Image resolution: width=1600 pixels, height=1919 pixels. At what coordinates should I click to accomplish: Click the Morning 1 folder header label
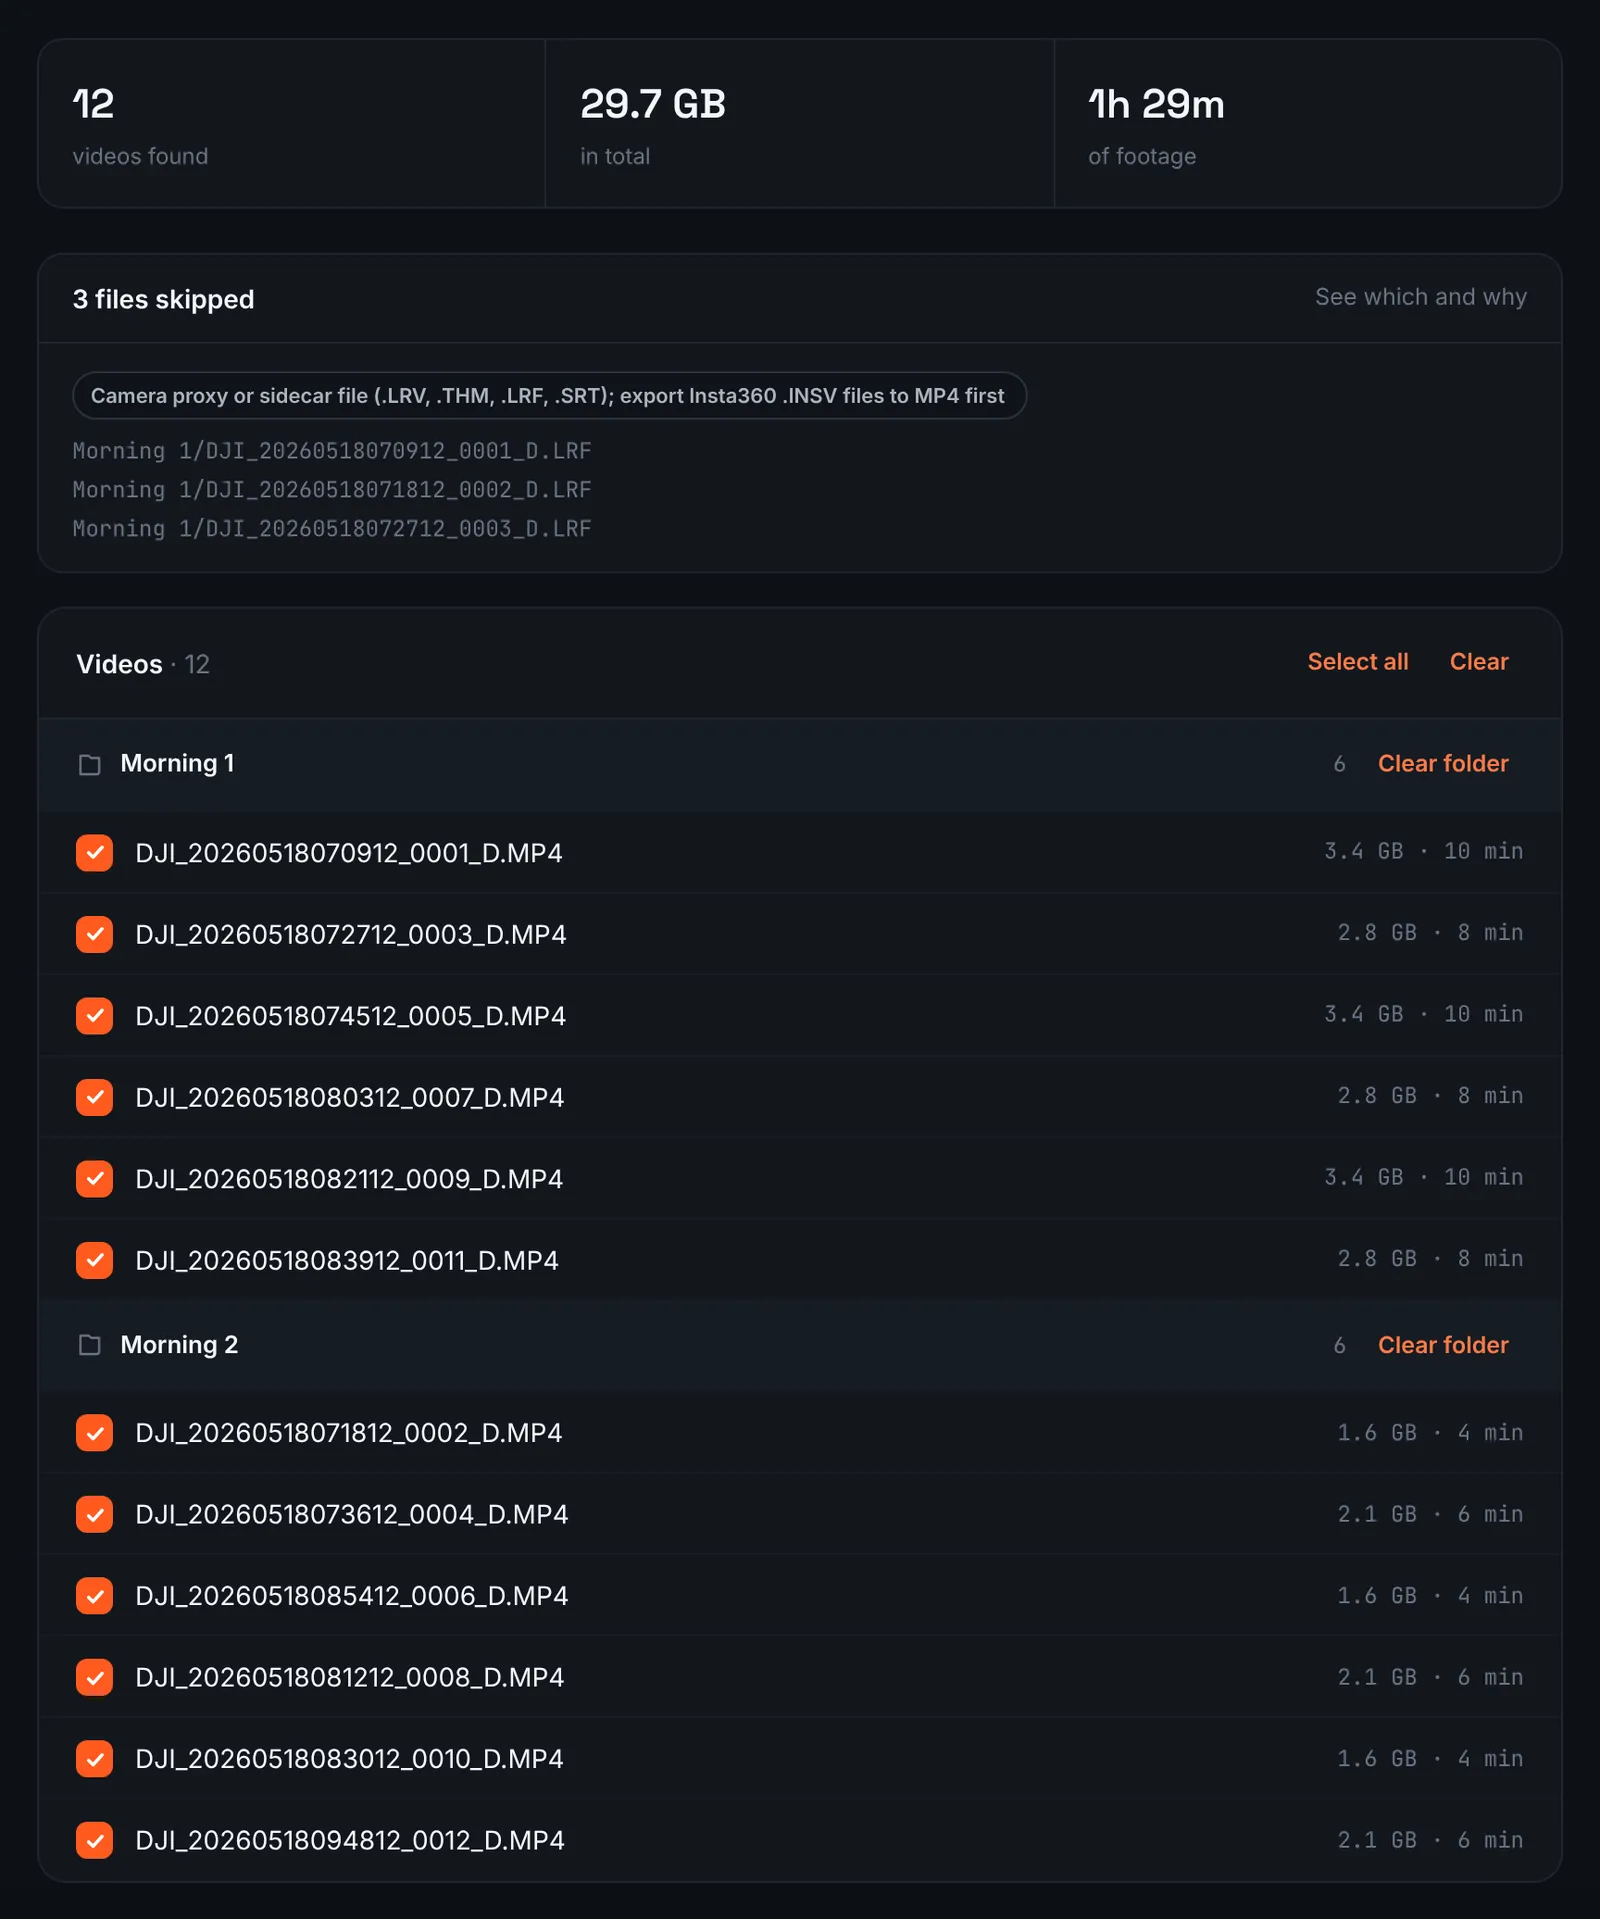(177, 764)
